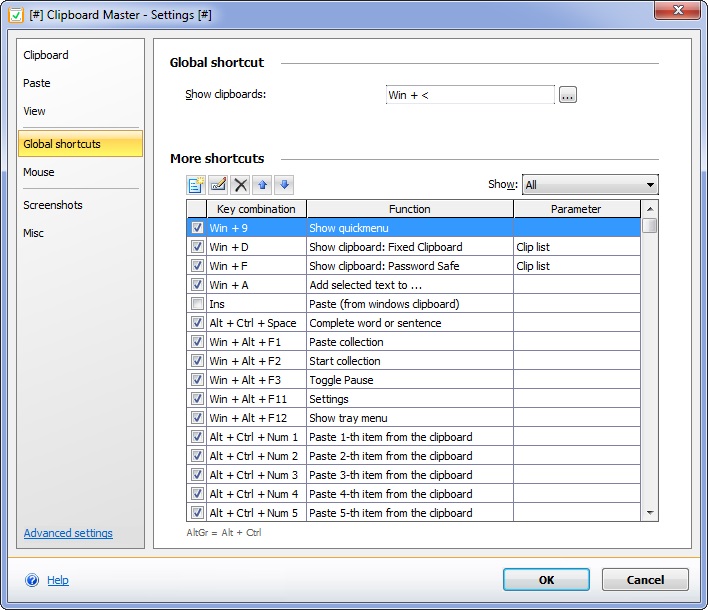This screenshot has height=610, width=708.
Task: Select the Settings function row
Action: click(x=414, y=398)
